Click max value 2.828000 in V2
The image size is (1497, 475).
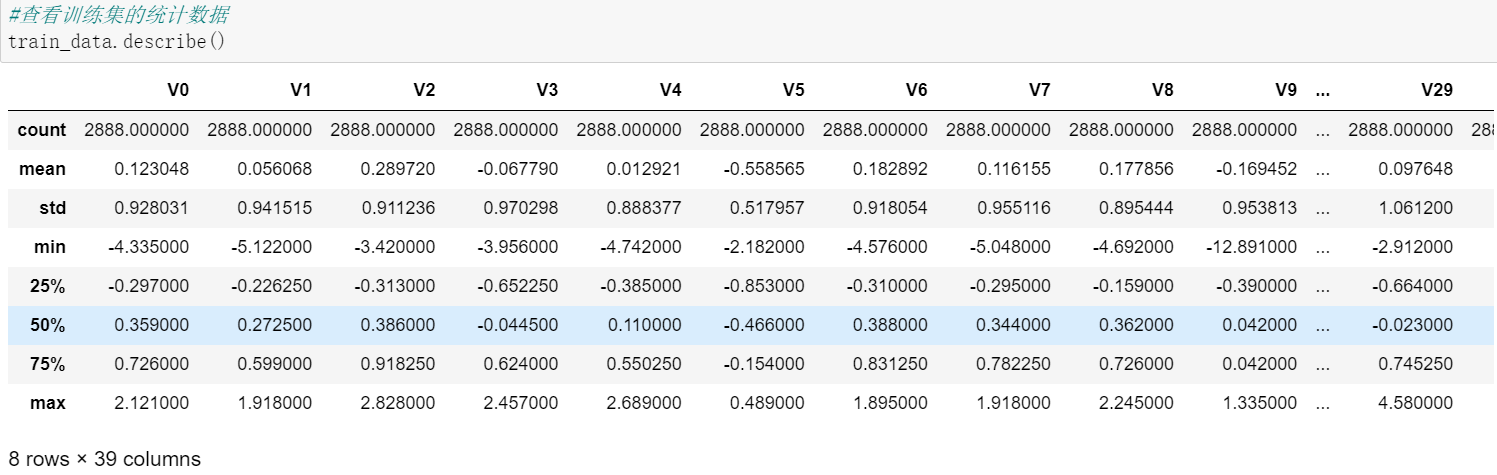click(398, 403)
